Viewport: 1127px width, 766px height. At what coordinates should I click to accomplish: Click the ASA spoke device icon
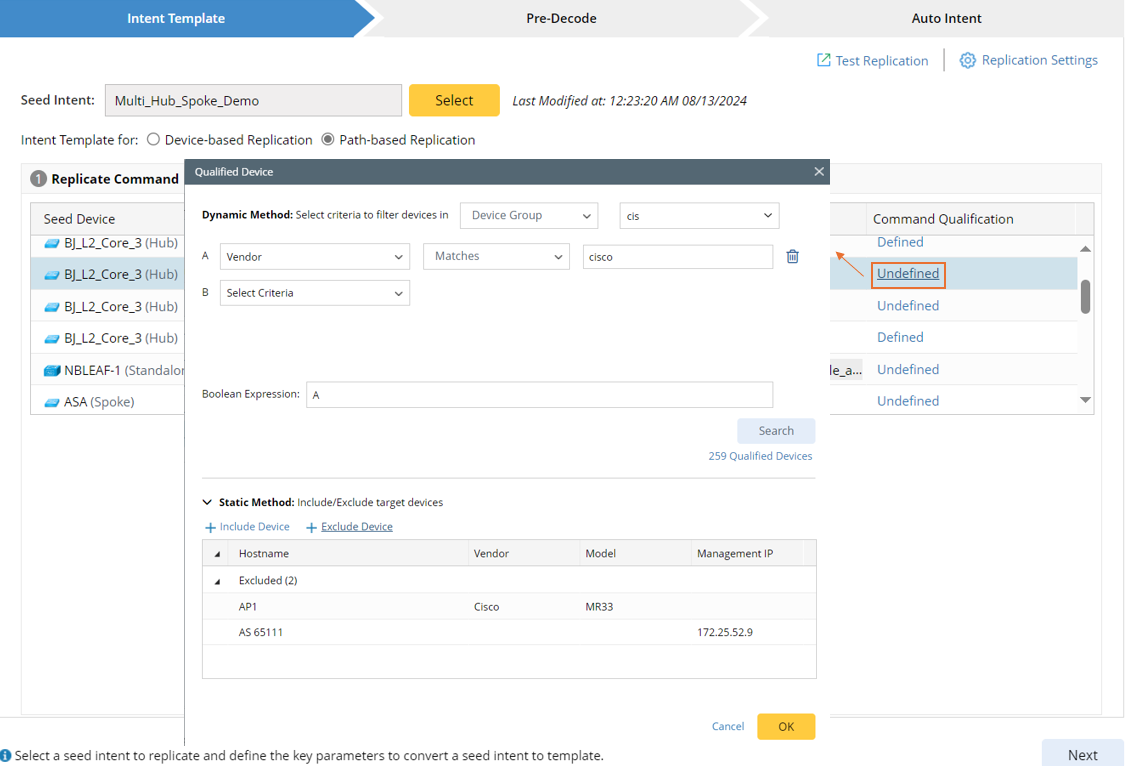tap(52, 402)
